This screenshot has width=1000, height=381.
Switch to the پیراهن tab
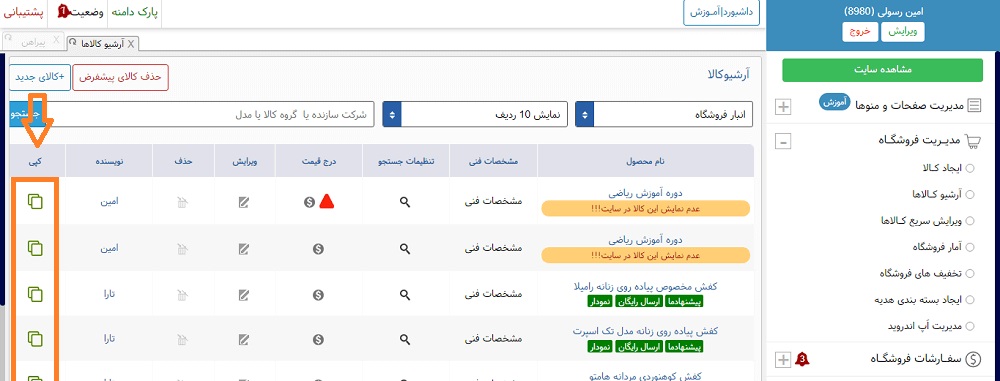[34, 42]
